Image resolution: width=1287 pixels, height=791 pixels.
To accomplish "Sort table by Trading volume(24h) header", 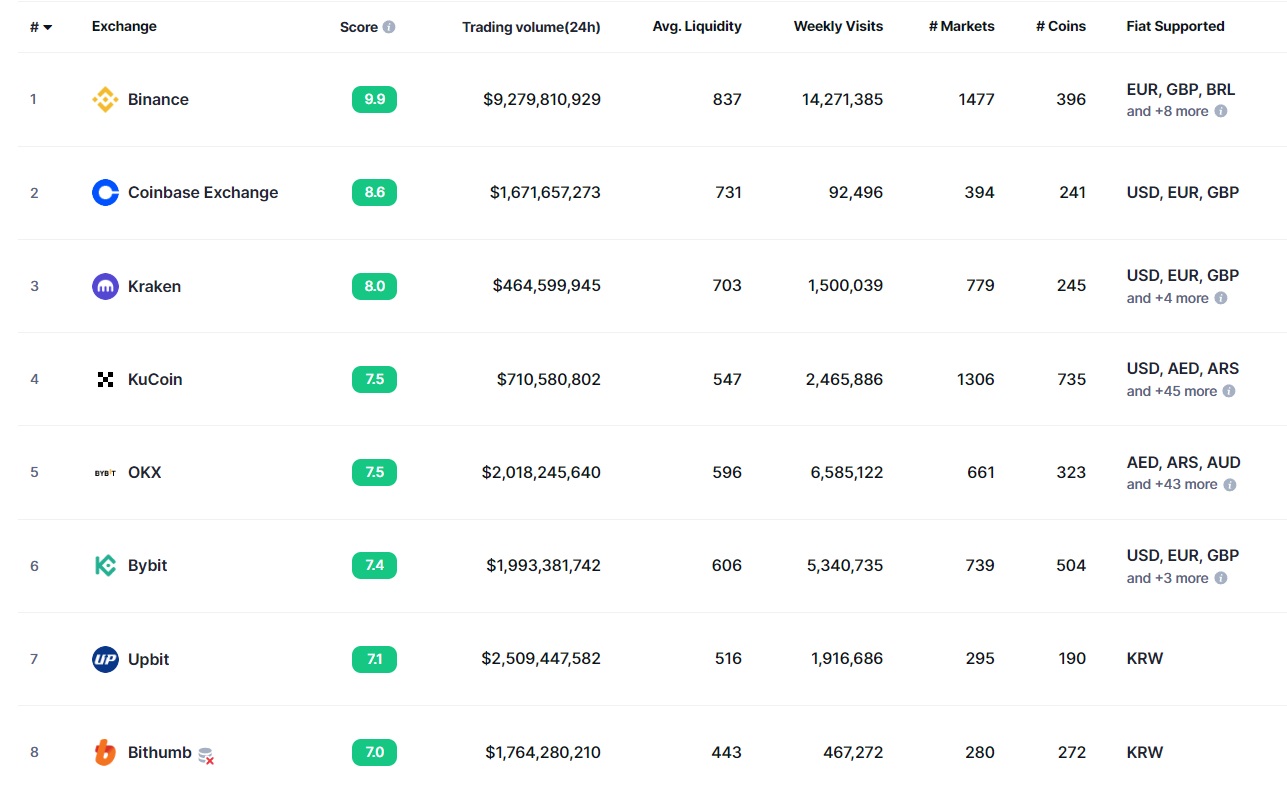I will [531, 27].
